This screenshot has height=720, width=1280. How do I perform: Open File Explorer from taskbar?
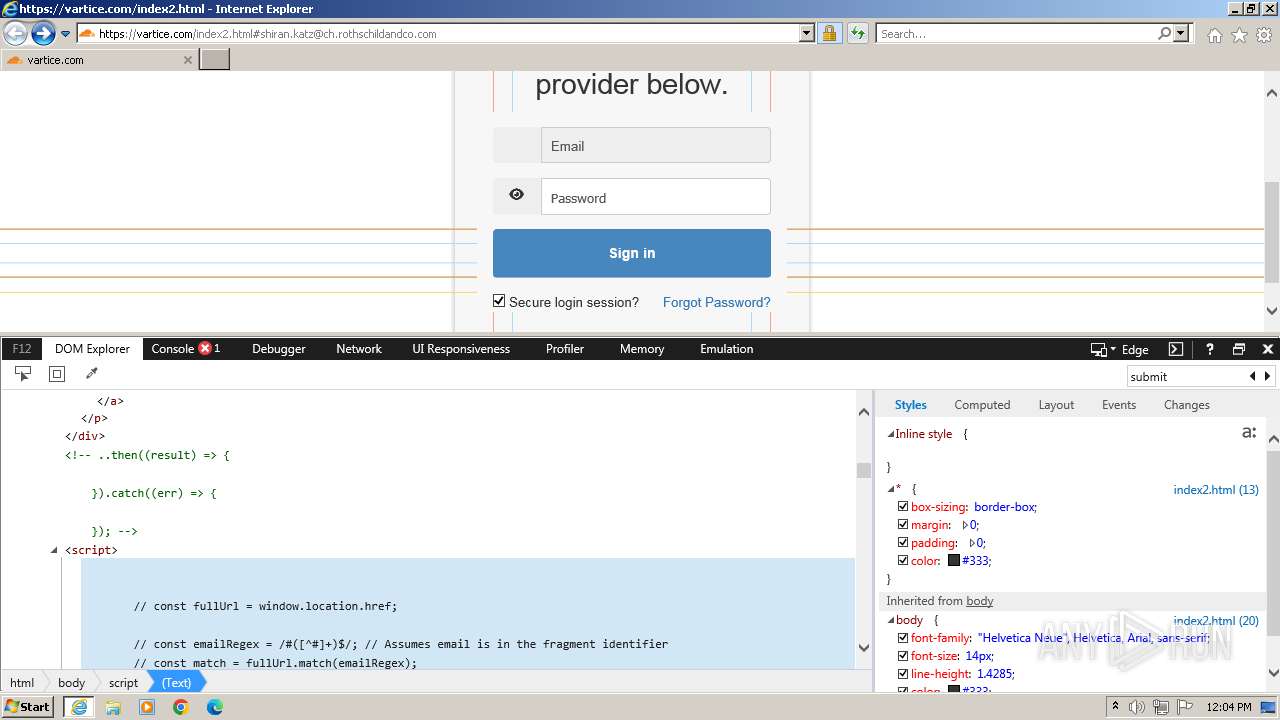113,707
